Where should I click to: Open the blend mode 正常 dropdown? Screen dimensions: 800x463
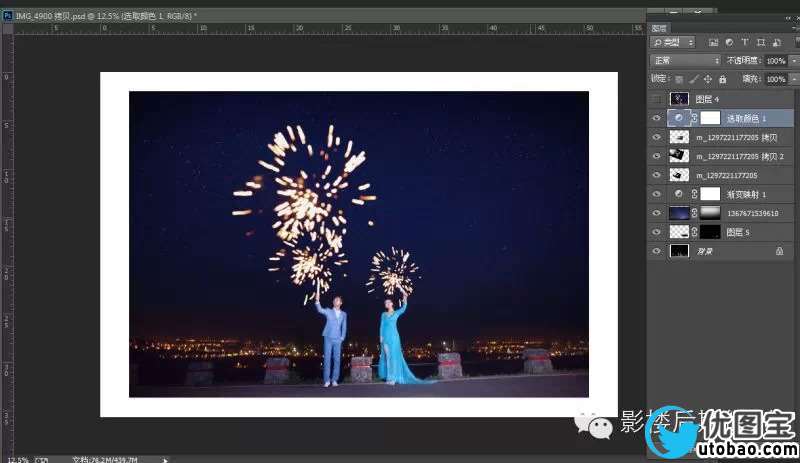685,61
